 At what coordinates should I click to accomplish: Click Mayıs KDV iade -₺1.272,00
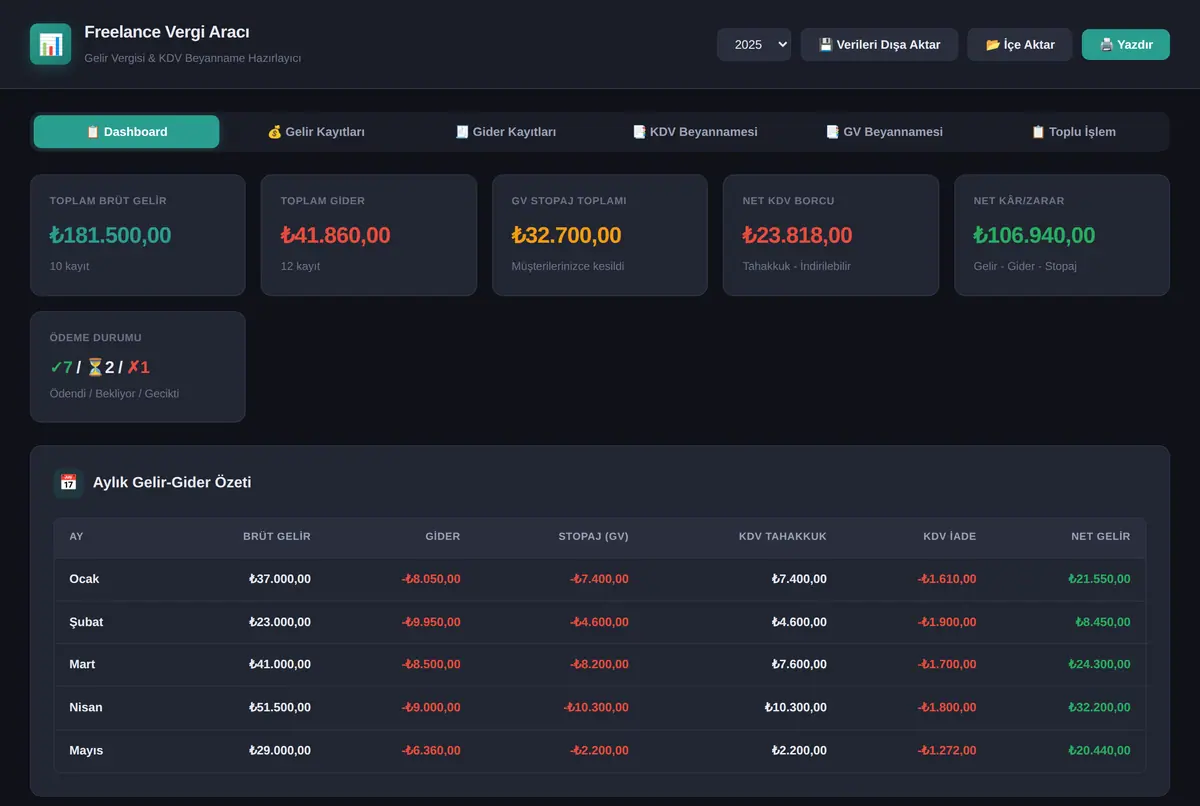point(947,750)
